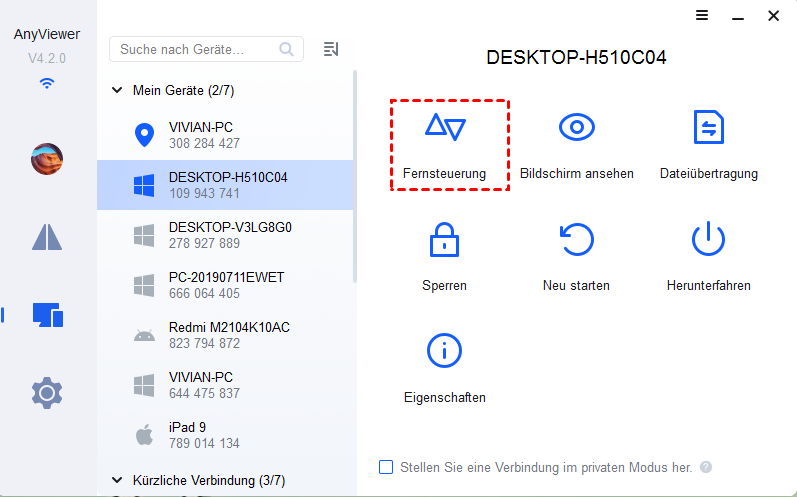Open the device list sort icon
797x497 pixels.
pos(331,49)
